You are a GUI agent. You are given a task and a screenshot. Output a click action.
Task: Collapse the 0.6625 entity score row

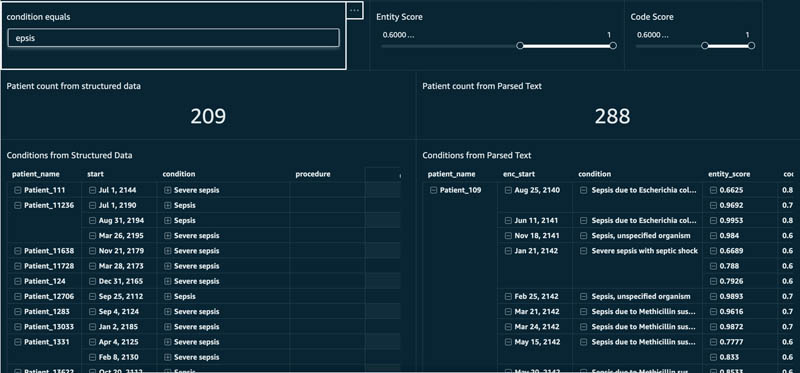click(713, 190)
